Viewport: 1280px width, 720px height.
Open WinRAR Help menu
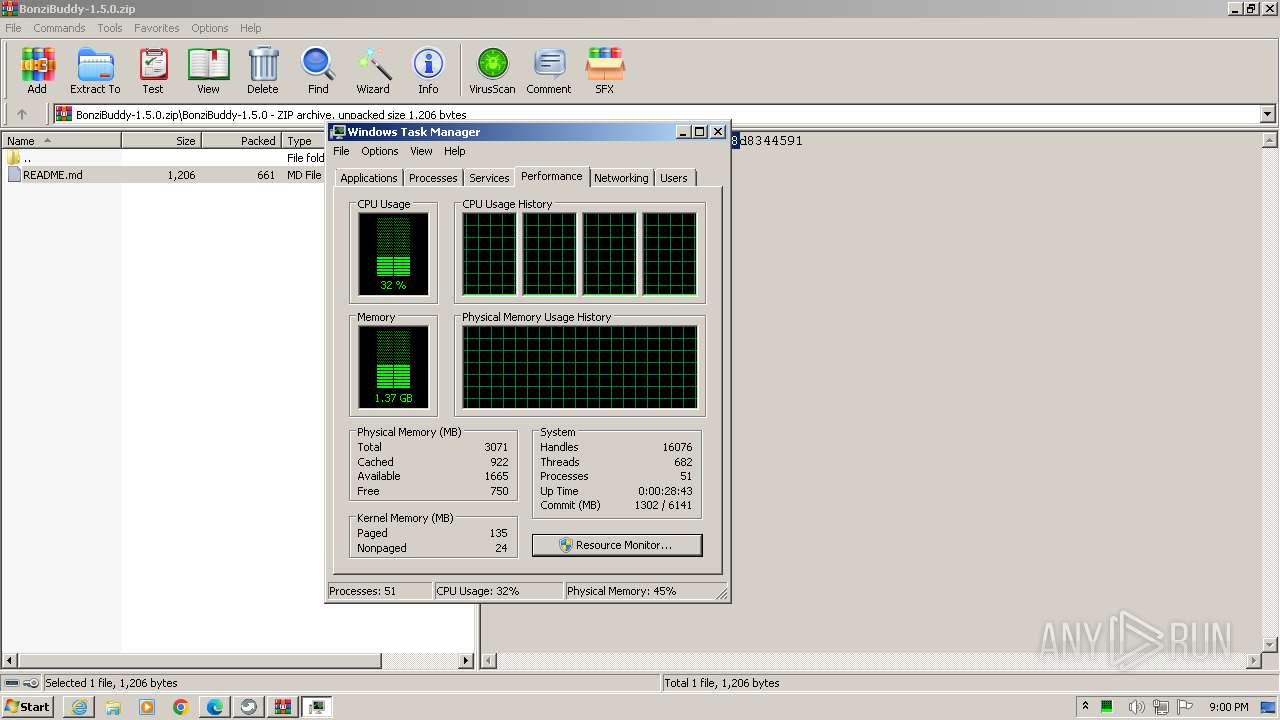[251, 28]
